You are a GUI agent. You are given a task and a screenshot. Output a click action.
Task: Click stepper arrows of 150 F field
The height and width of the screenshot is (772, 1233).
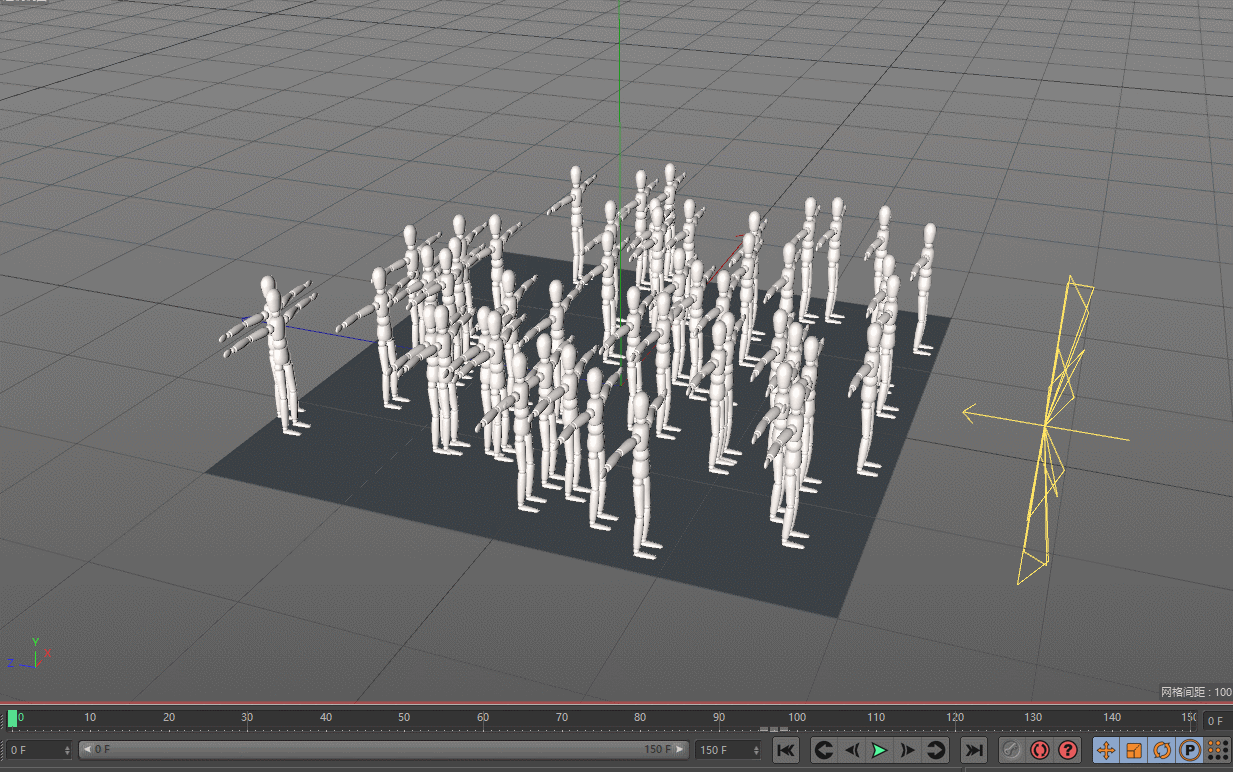pyautogui.click(x=756, y=750)
